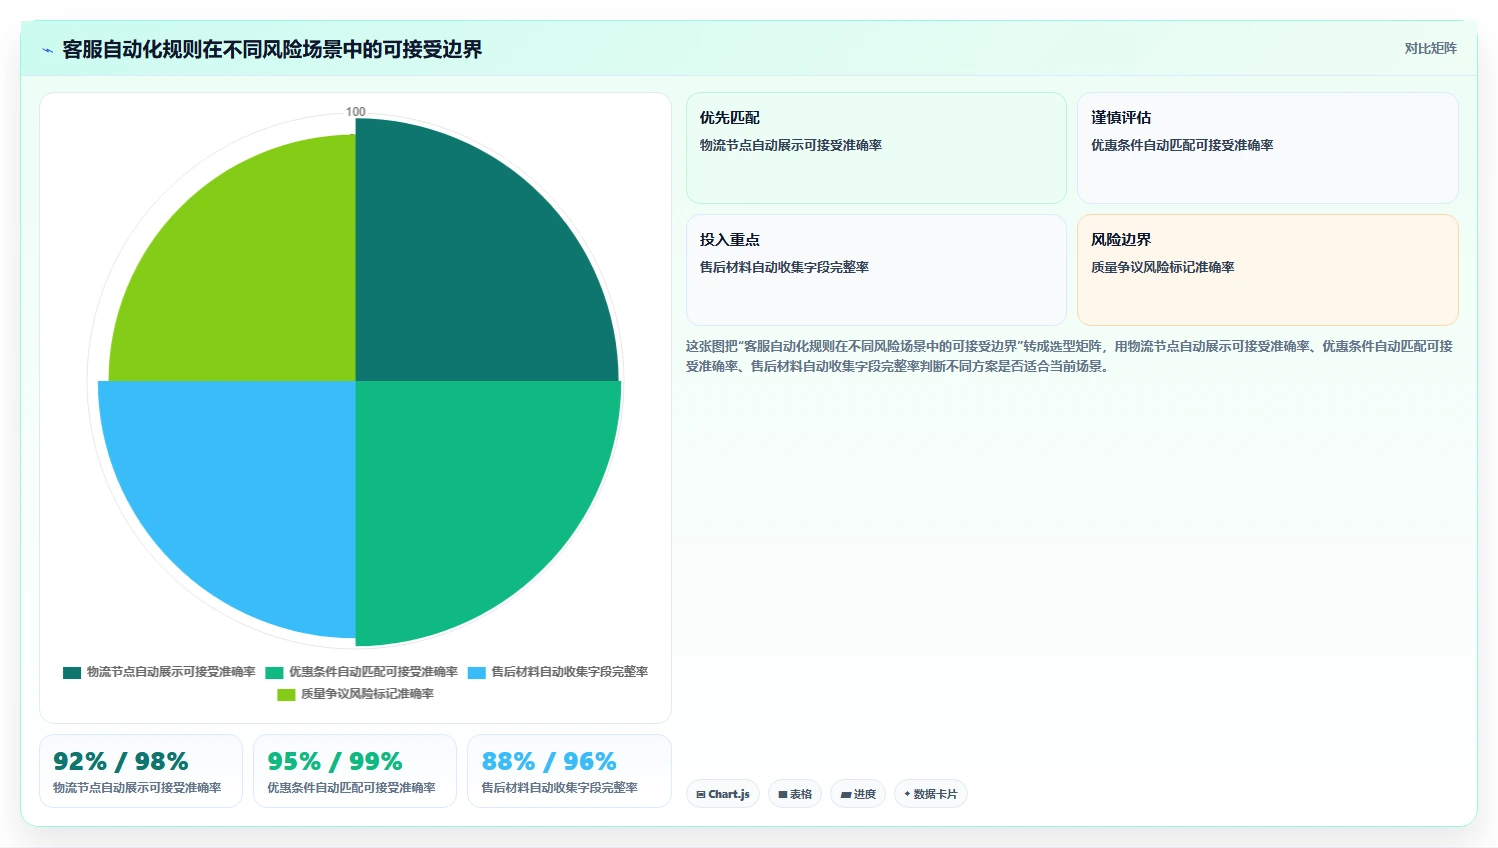Click the 数据卡片 tag

pyautogui.click(x=930, y=794)
